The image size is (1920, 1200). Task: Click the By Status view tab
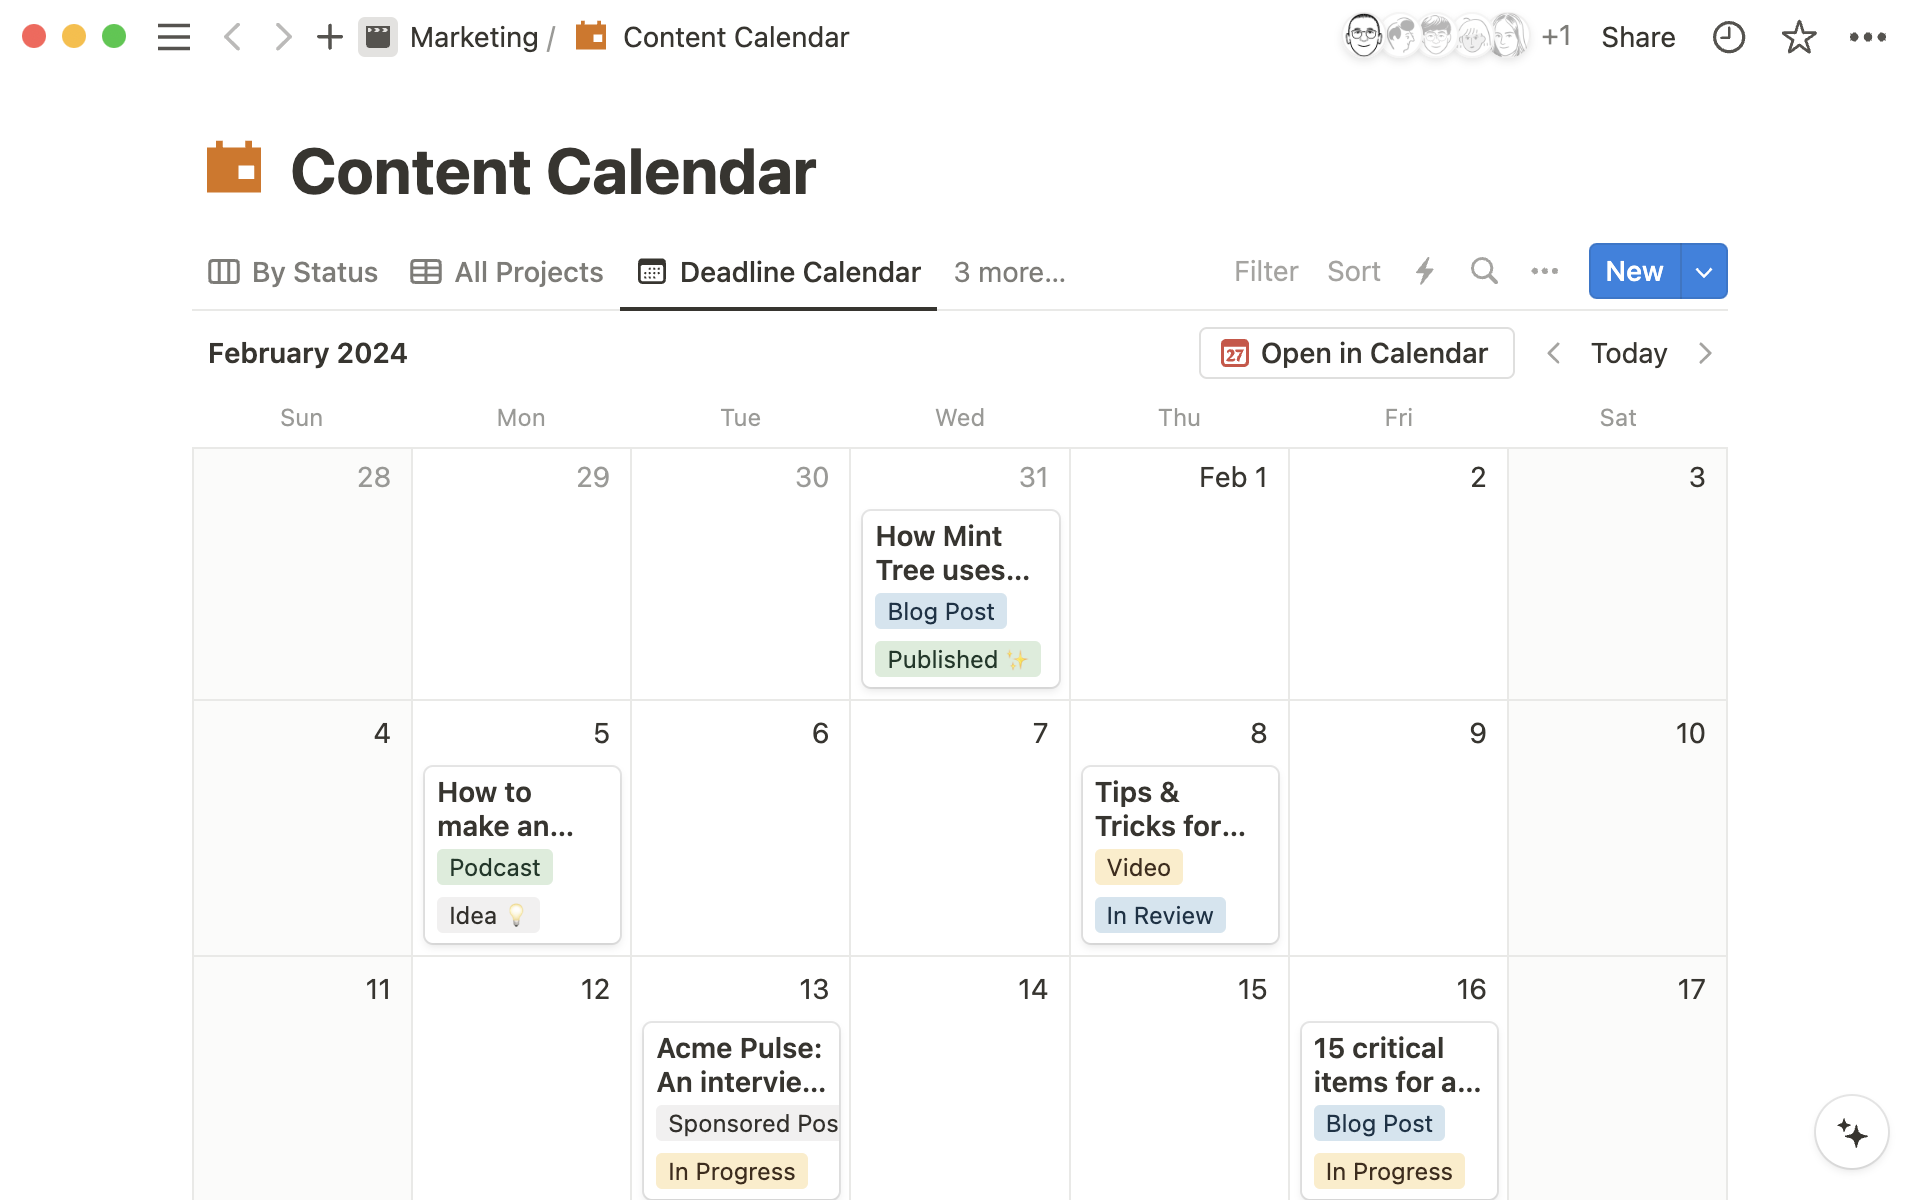tap(293, 271)
